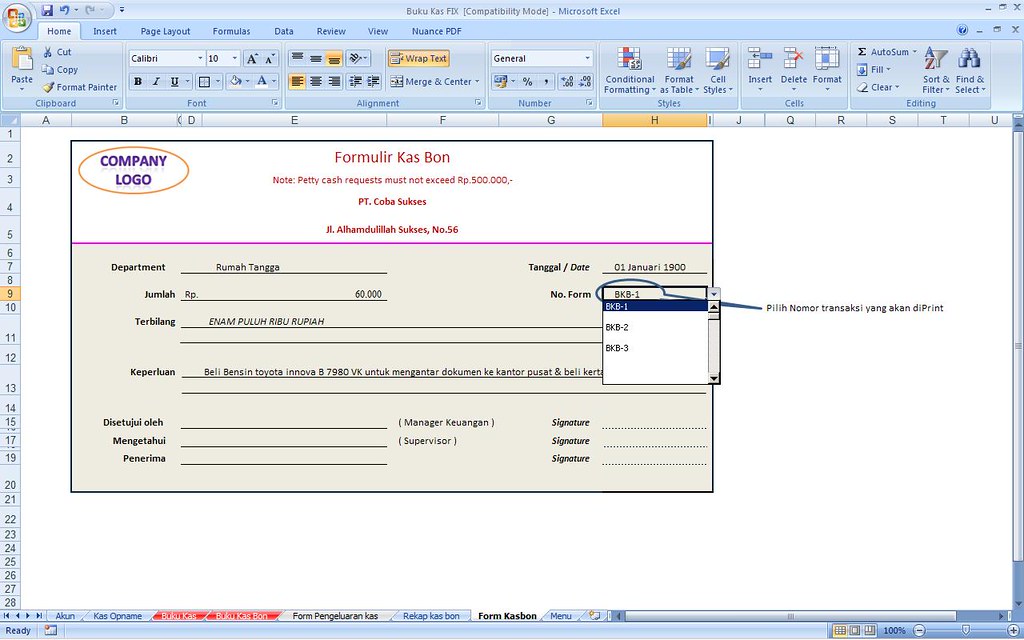Open Conditional Formatting menu
Image resolution: width=1024 pixels, height=640 pixels.
(x=630, y=71)
